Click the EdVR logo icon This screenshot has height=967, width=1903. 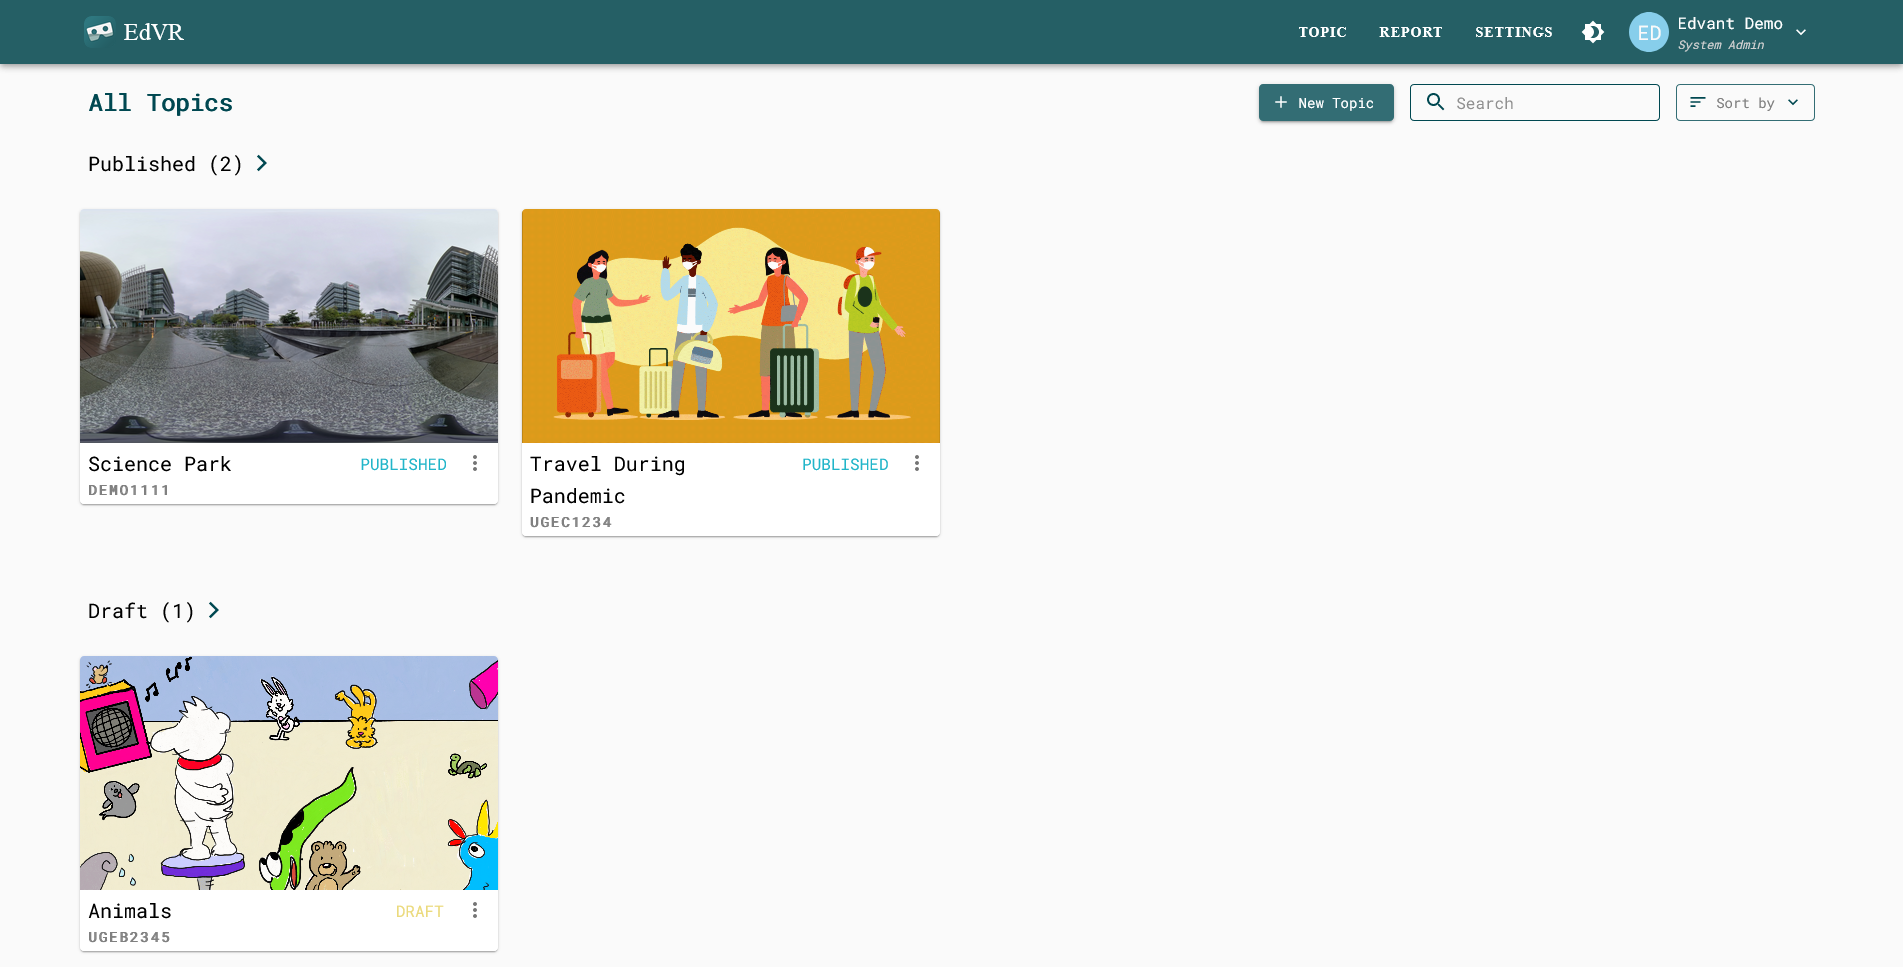tap(99, 32)
